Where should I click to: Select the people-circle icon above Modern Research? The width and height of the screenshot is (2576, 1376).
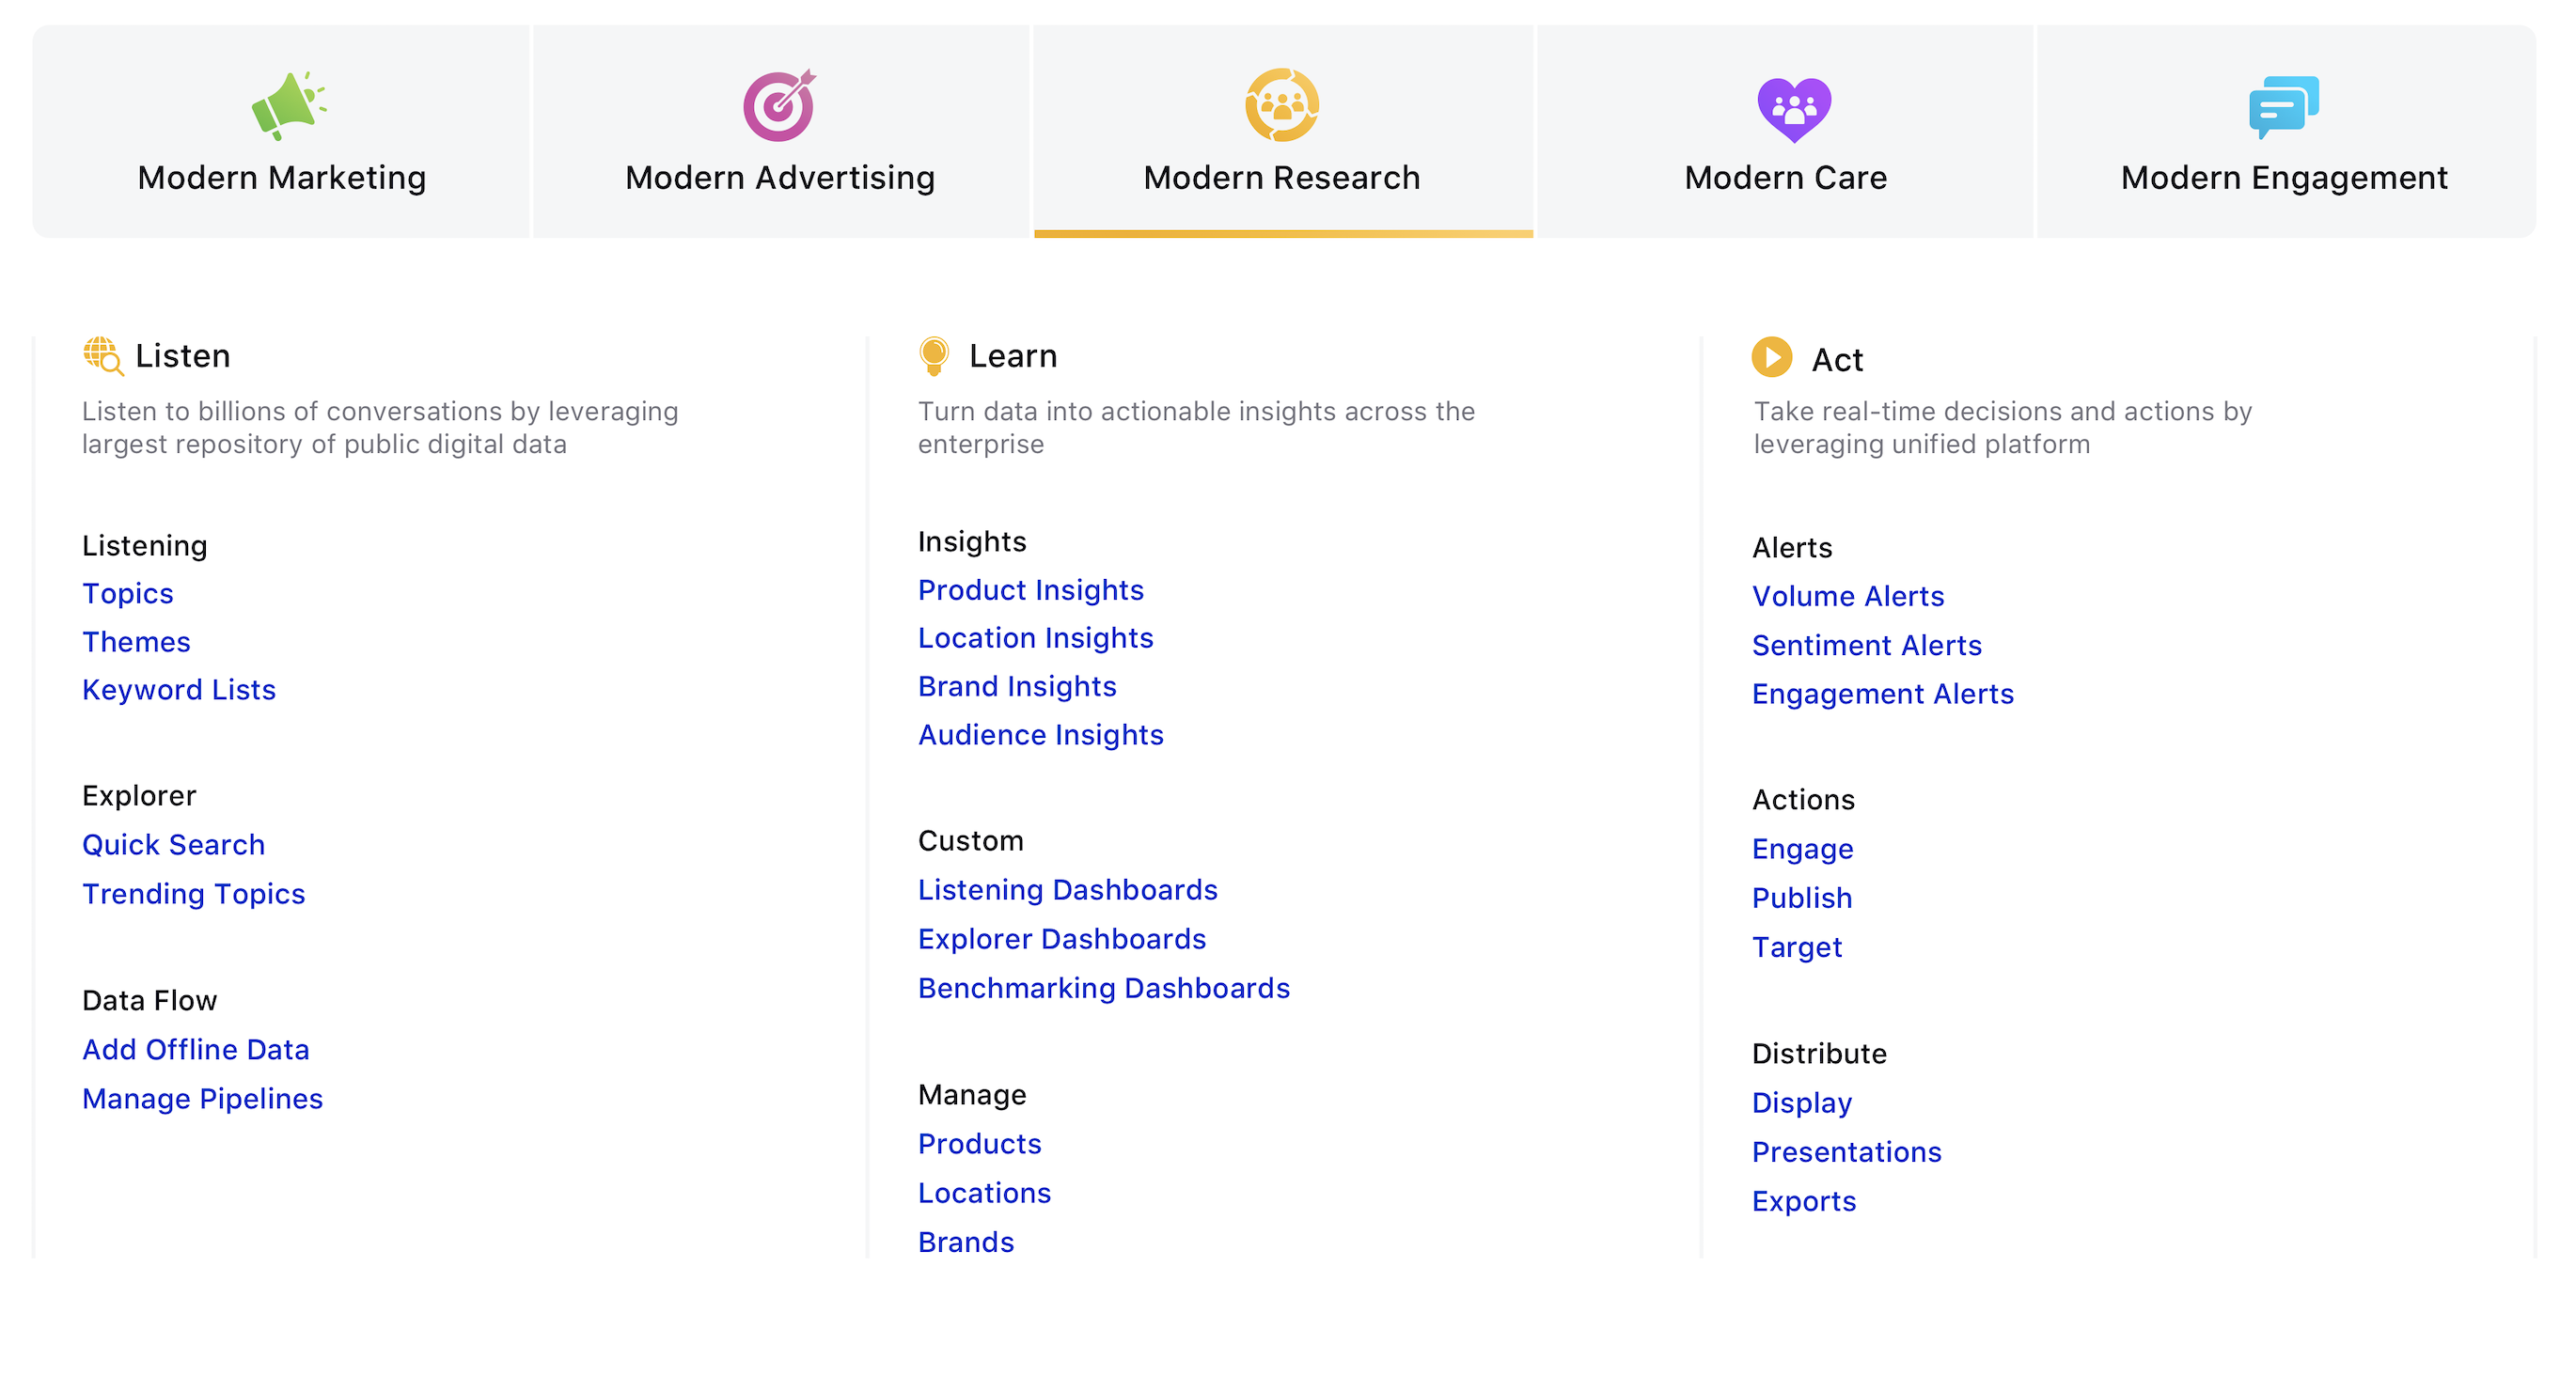(1284, 106)
